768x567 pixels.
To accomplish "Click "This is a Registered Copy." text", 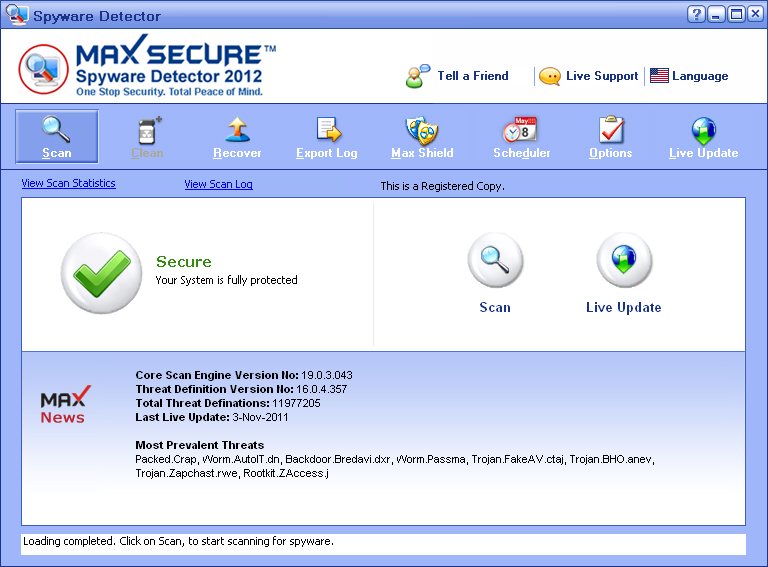I will [442, 186].
